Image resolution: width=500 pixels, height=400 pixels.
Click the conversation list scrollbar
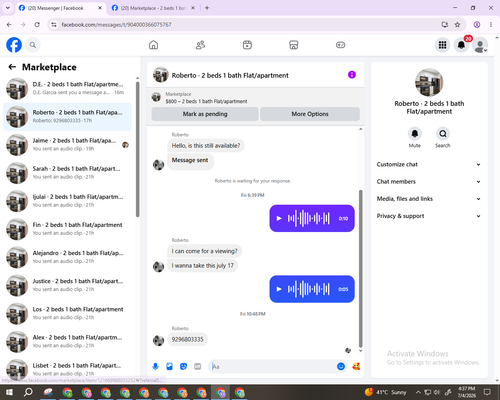(x=138, y=150)
